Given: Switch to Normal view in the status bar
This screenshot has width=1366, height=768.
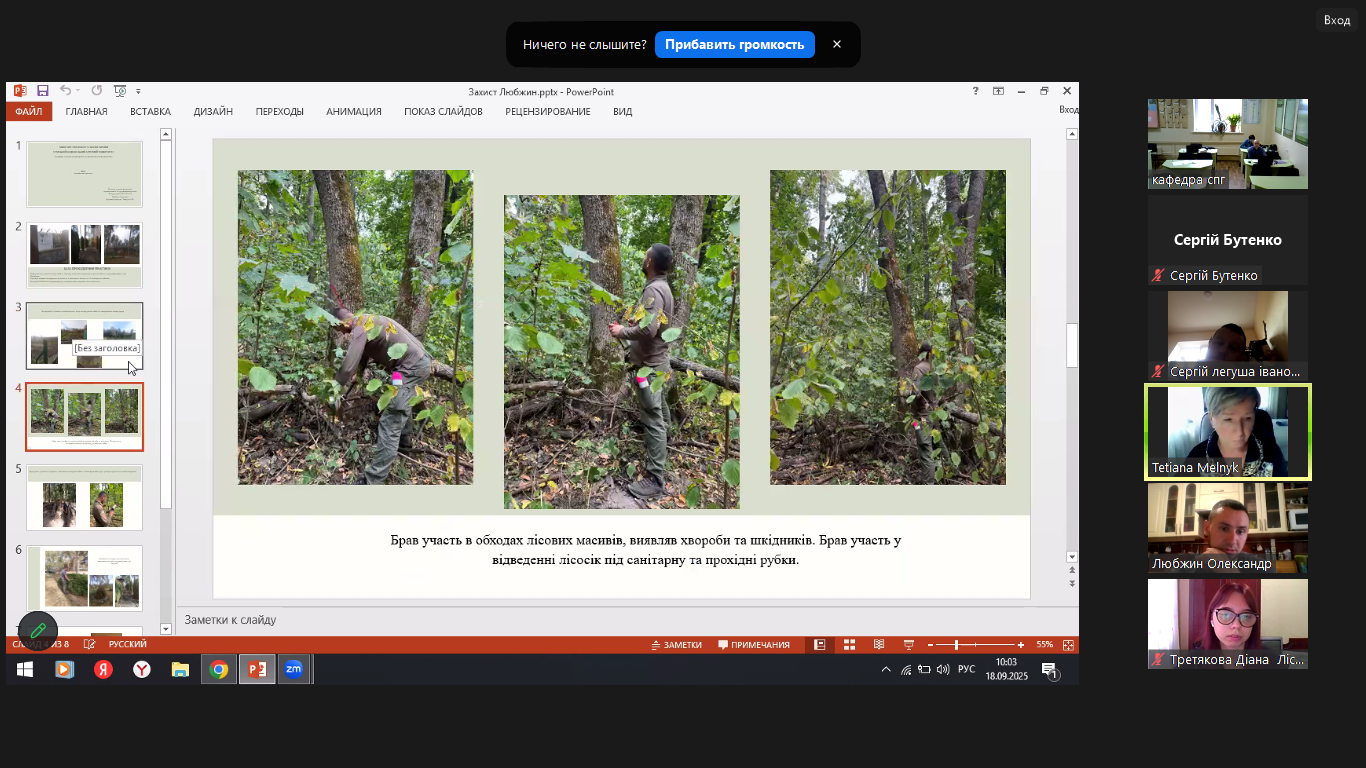Looking at the screenshot, I should coord(819,645).
